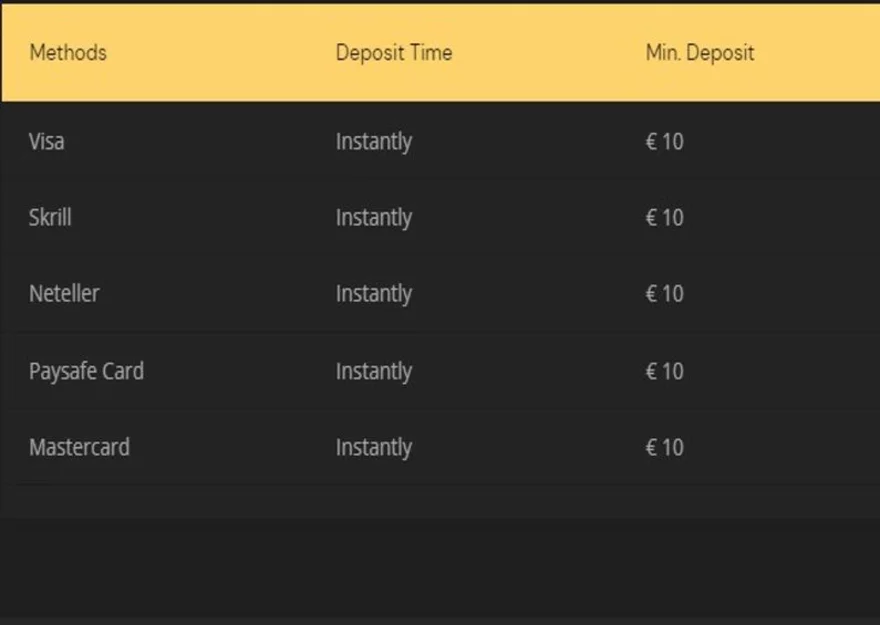Click the € 10 amount for Visa

(665, 142)
